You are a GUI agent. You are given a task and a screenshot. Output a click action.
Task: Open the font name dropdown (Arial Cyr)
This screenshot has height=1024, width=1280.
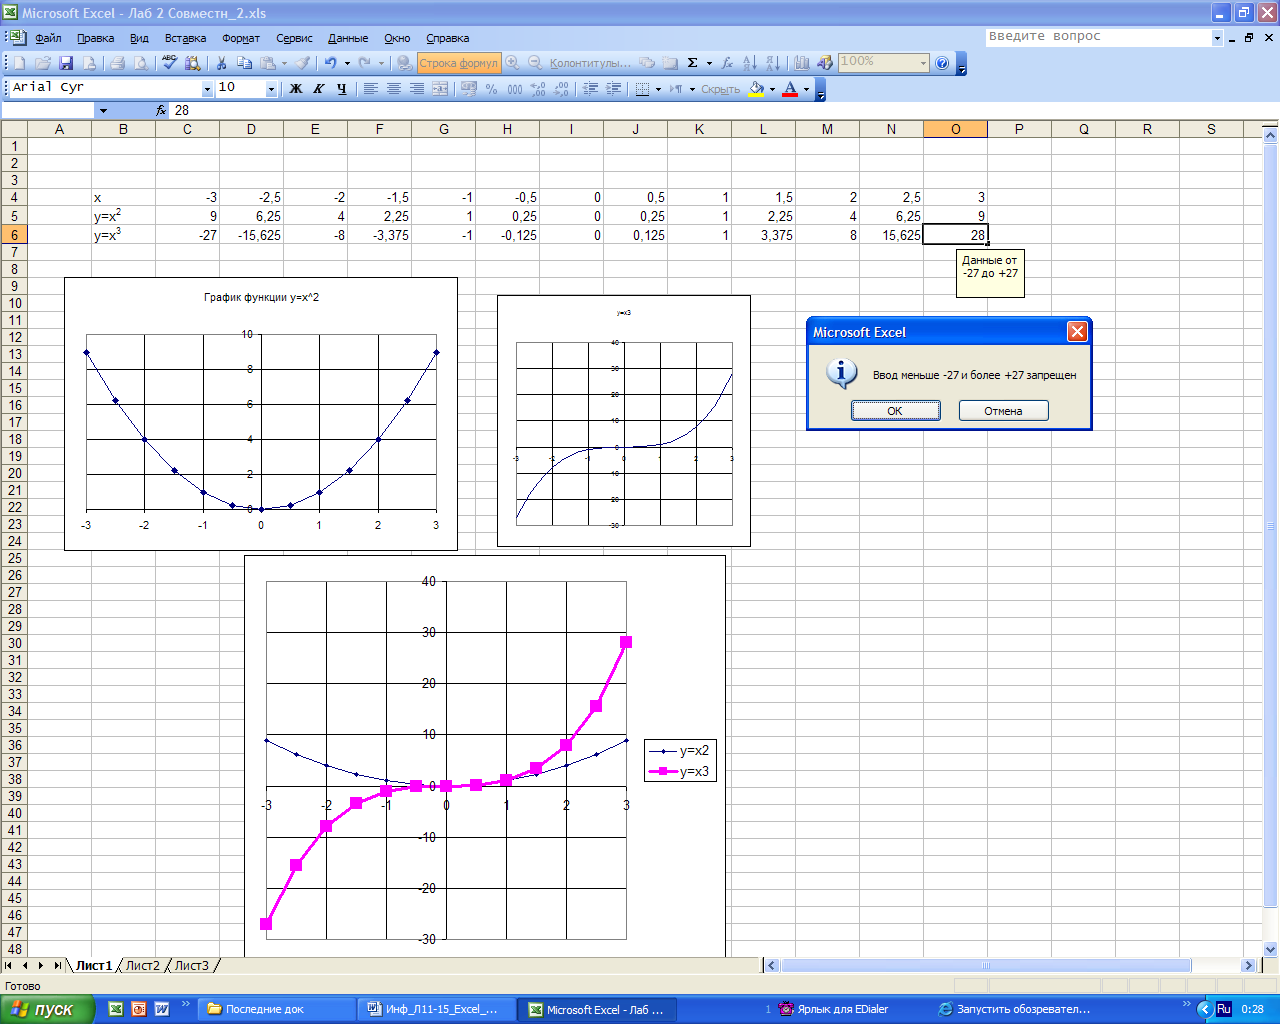point(208,89)
